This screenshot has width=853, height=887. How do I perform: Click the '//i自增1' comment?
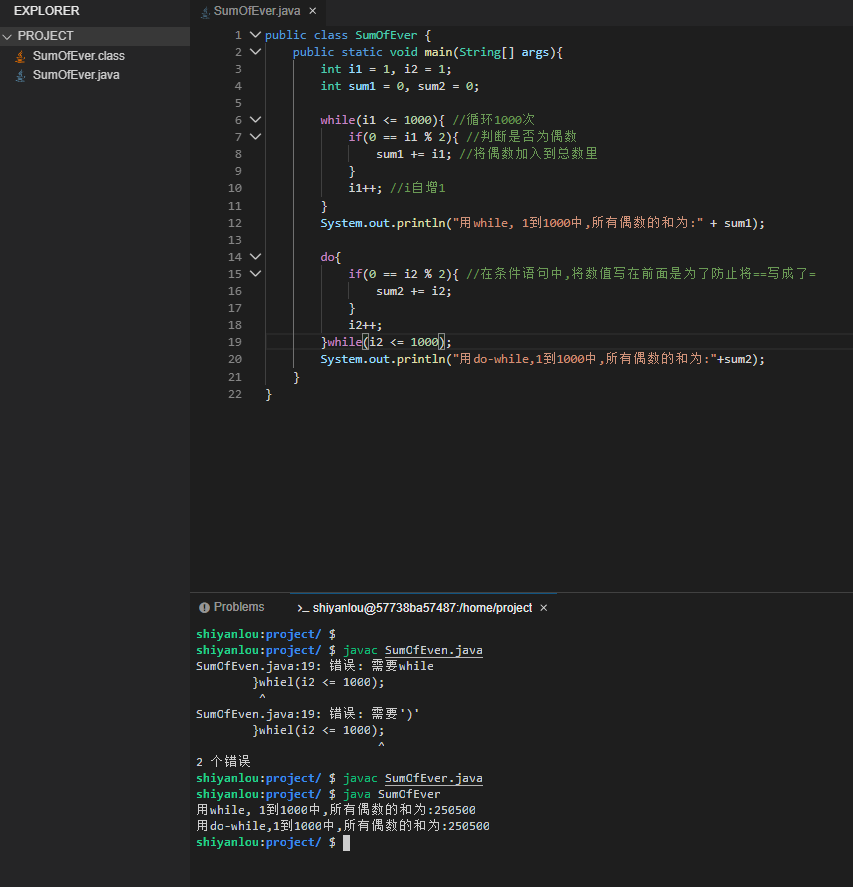coord(417,188)
